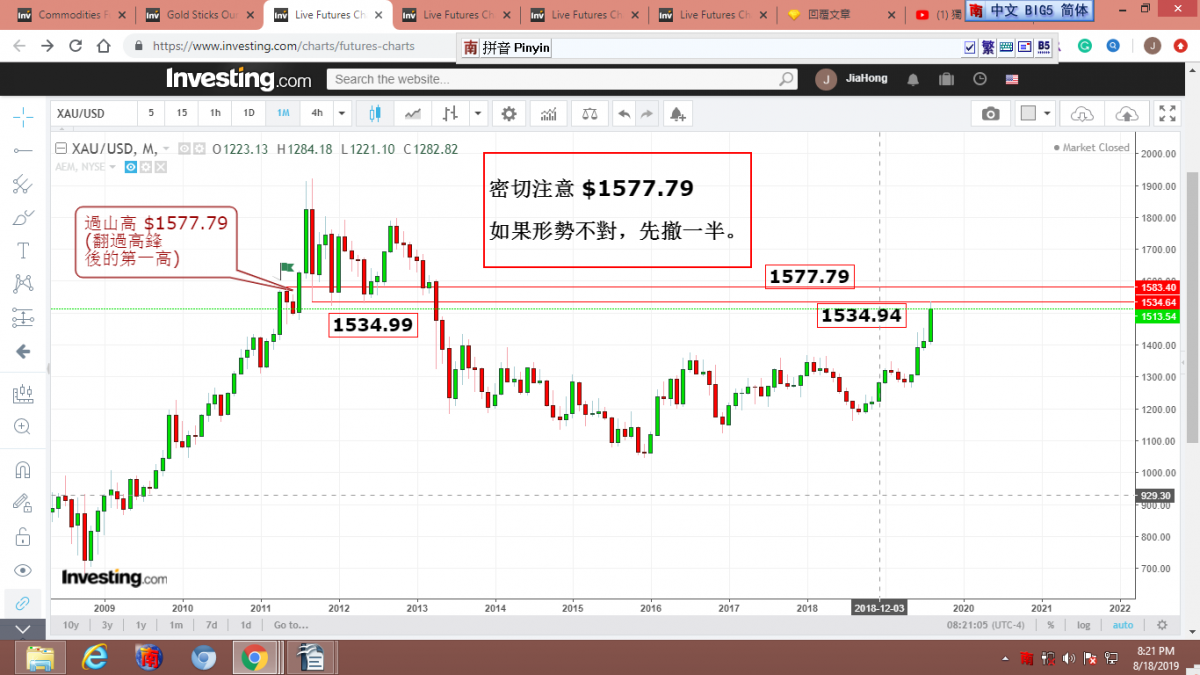Screen dimensions: 1200x675
Task: Select the 1h interval
Action: (215, 114)
